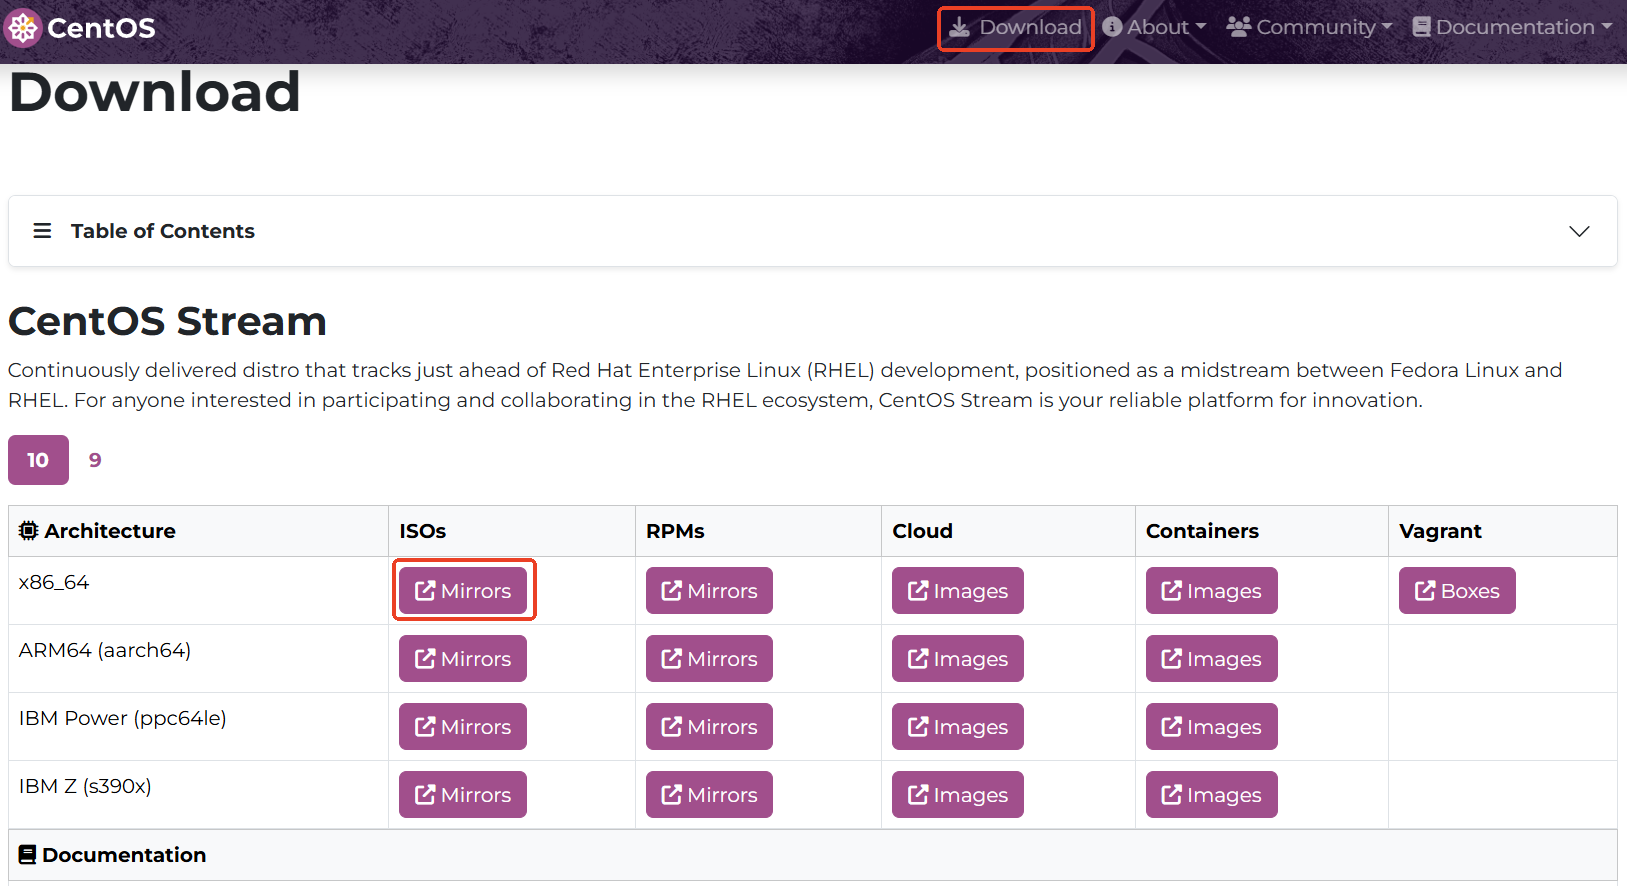1627x886 pixels.
Task: Open x86_64 Cloud Images
Action: click(x=958, y=591)
